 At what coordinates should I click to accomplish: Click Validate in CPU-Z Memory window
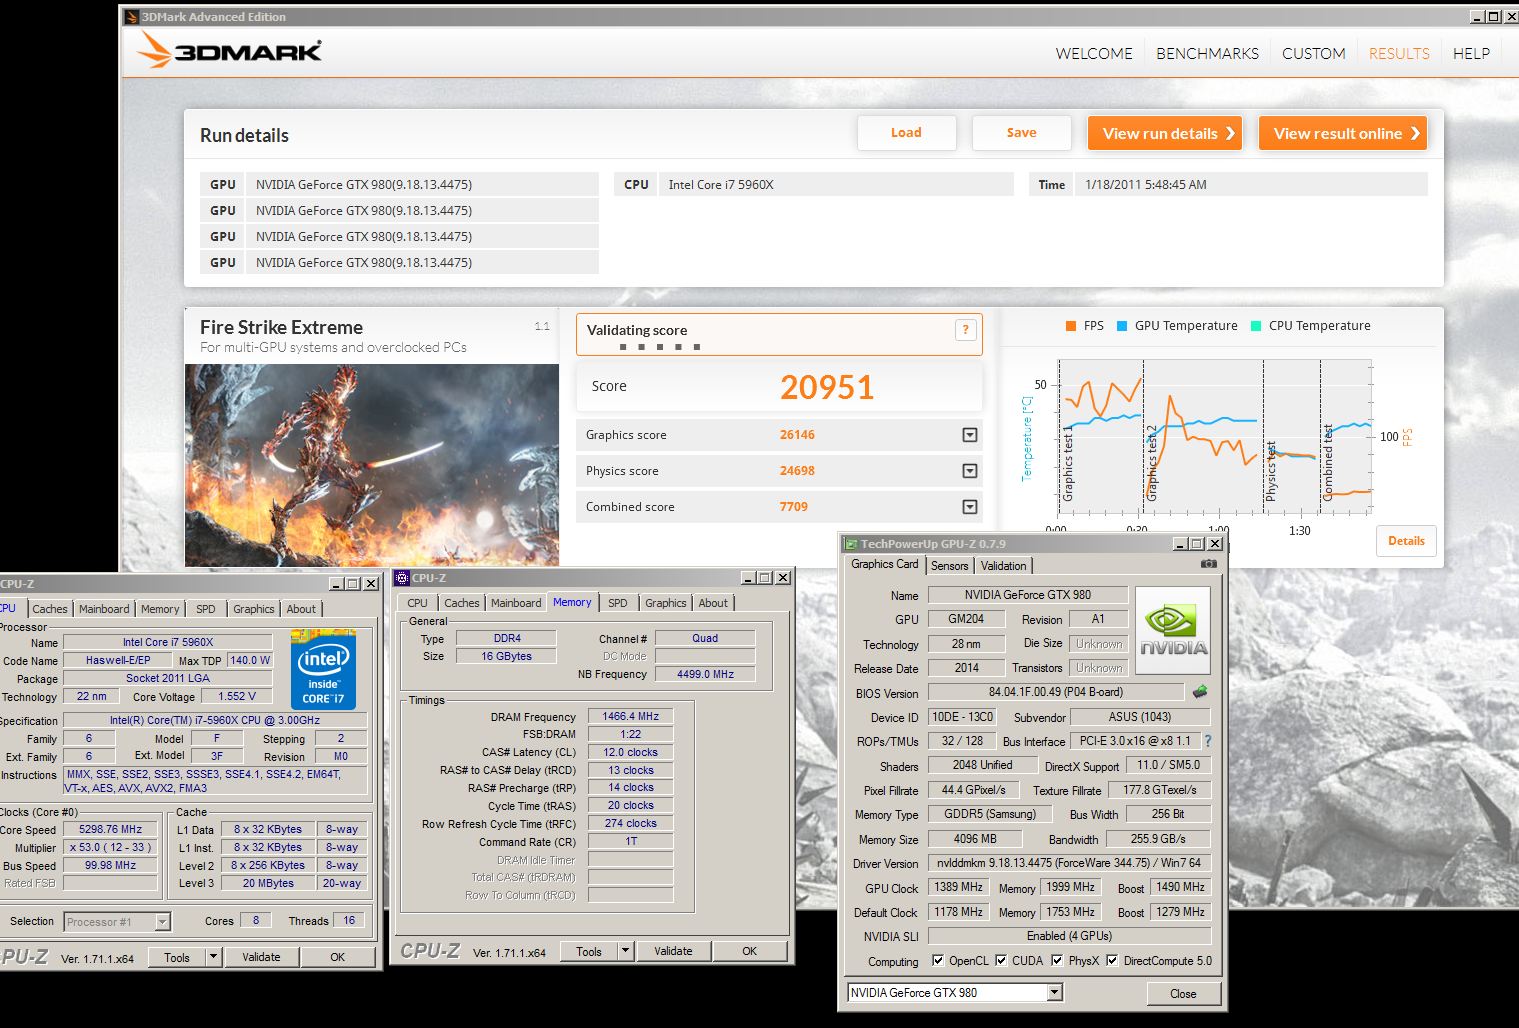click(x=673, y=951)
